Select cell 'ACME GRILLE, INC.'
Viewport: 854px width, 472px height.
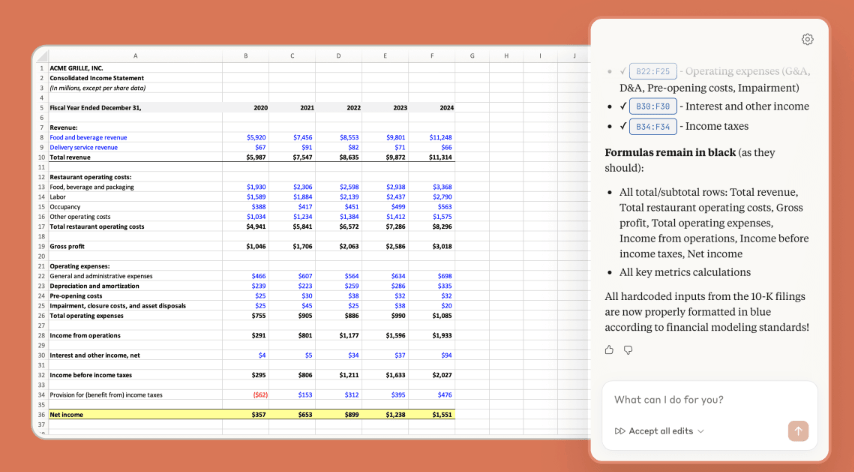135,68
